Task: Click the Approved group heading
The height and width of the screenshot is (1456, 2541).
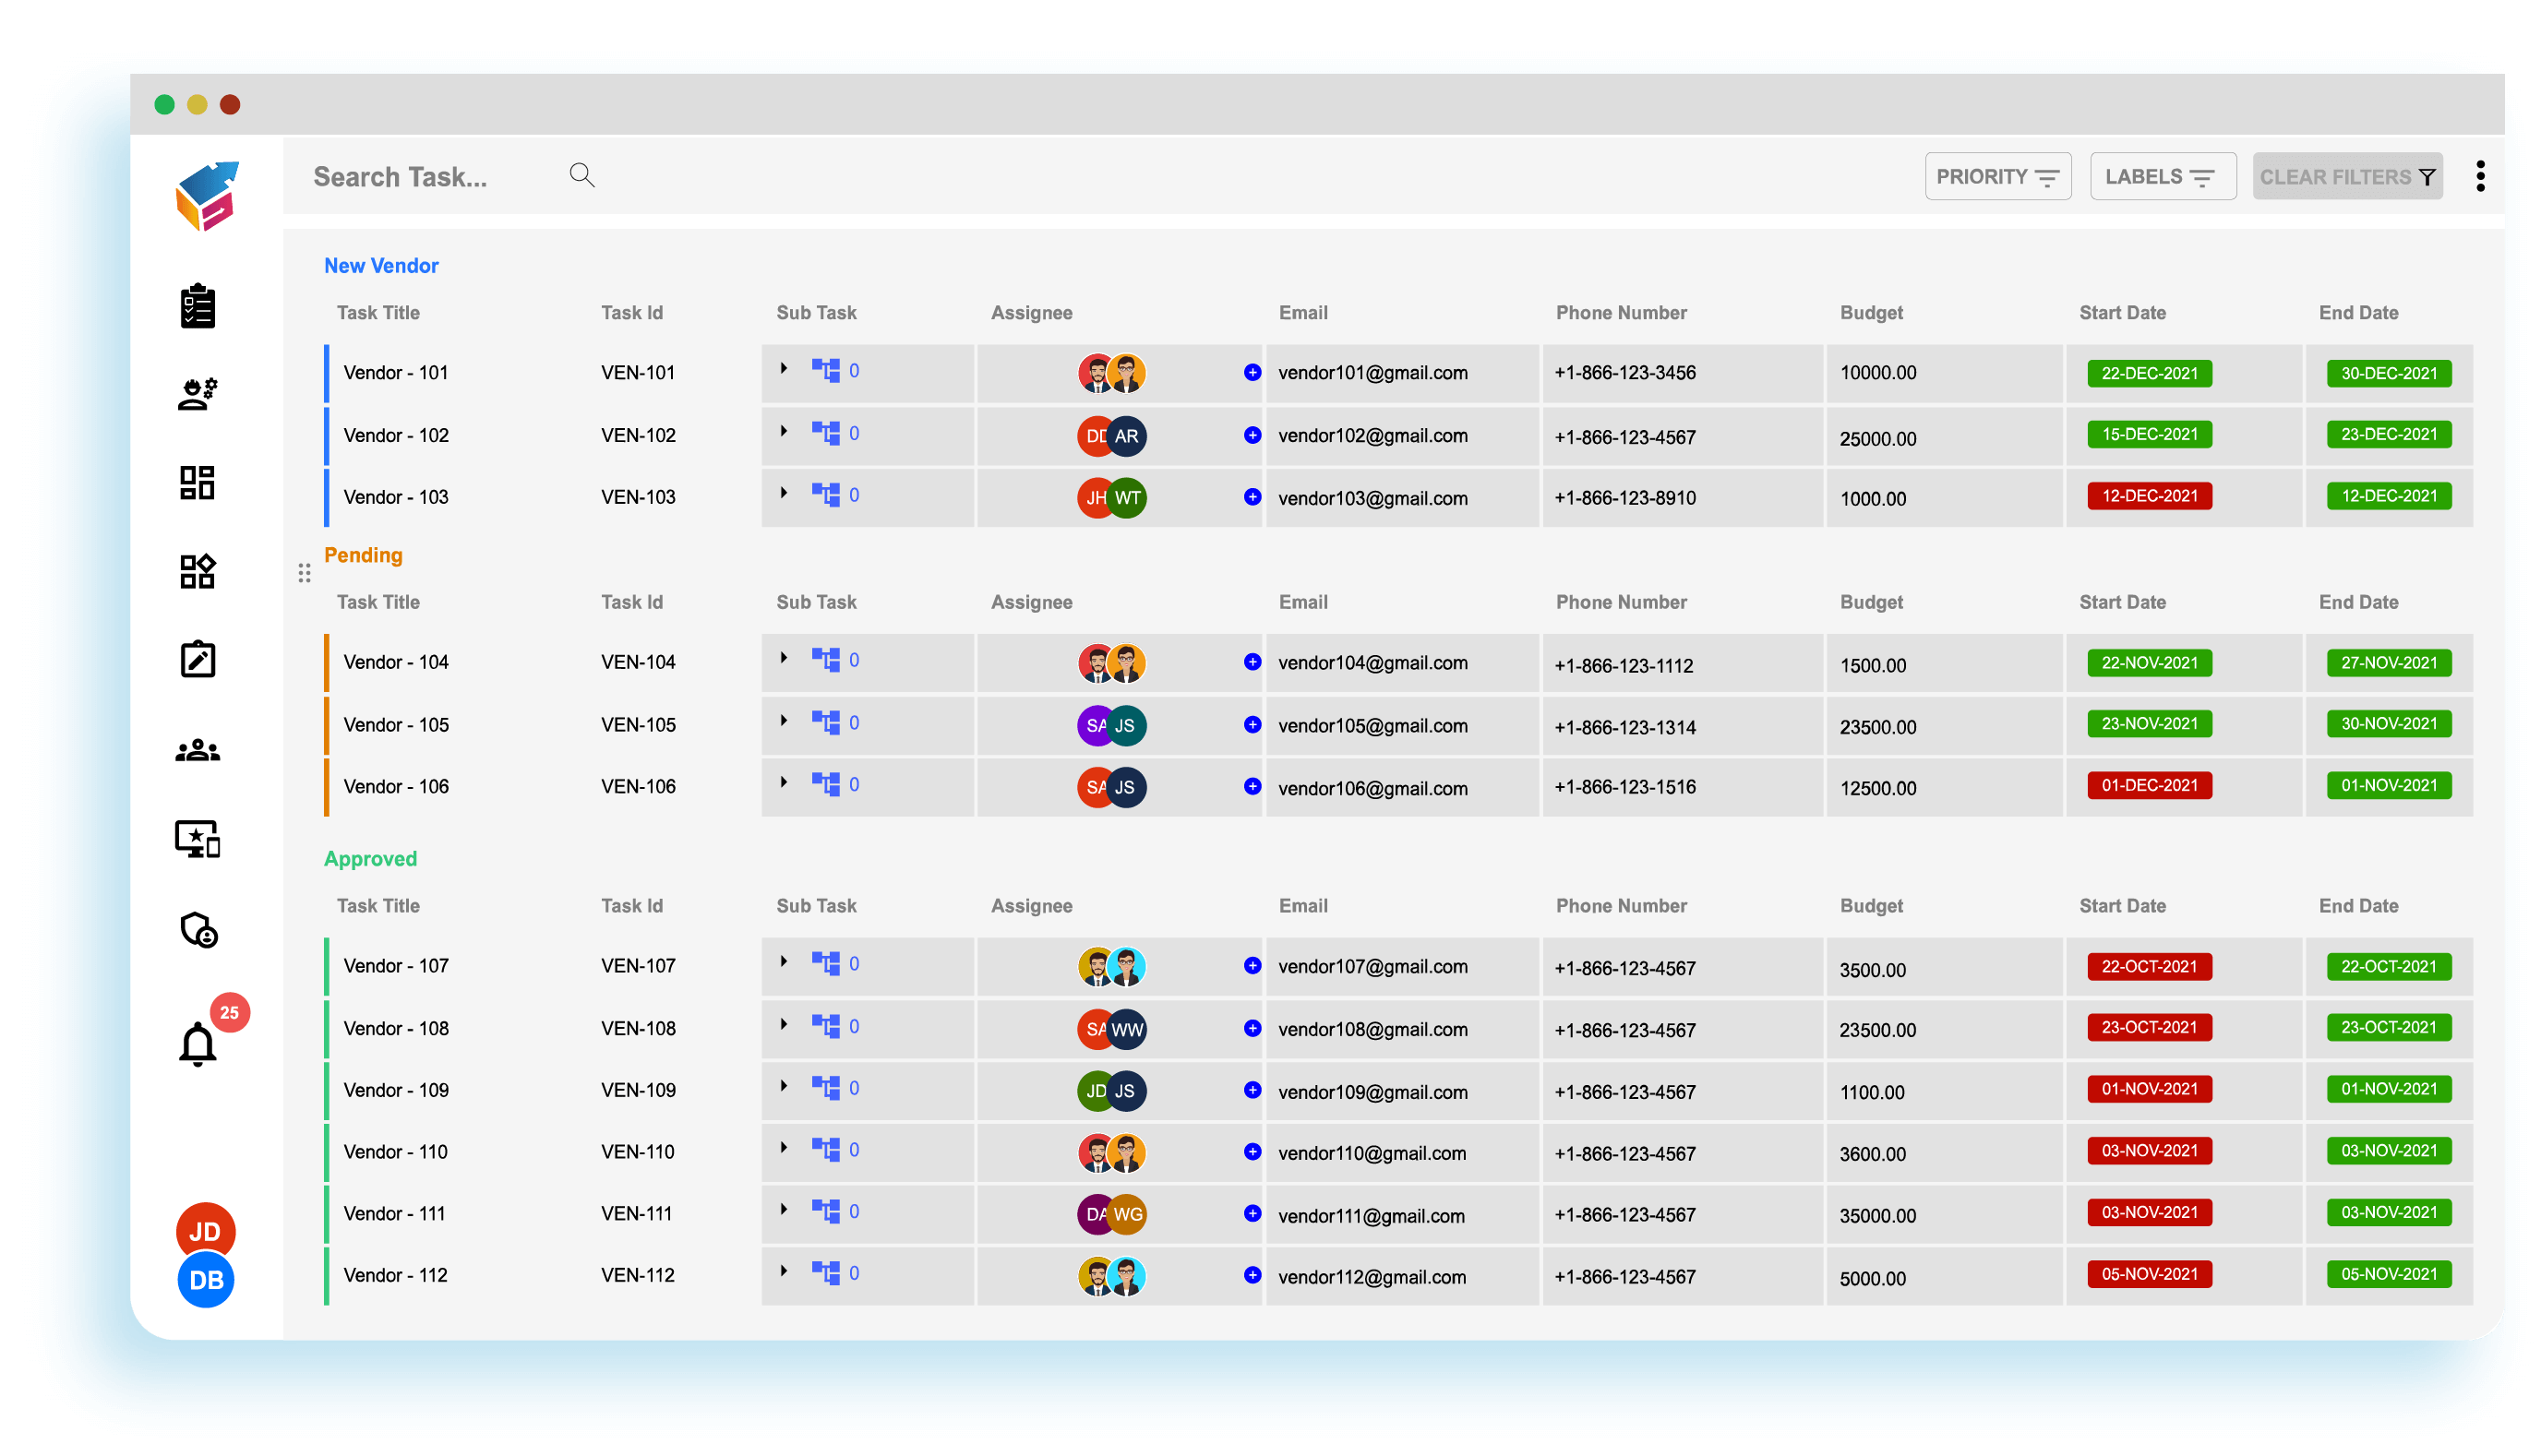Action: [x=370, y=859]
